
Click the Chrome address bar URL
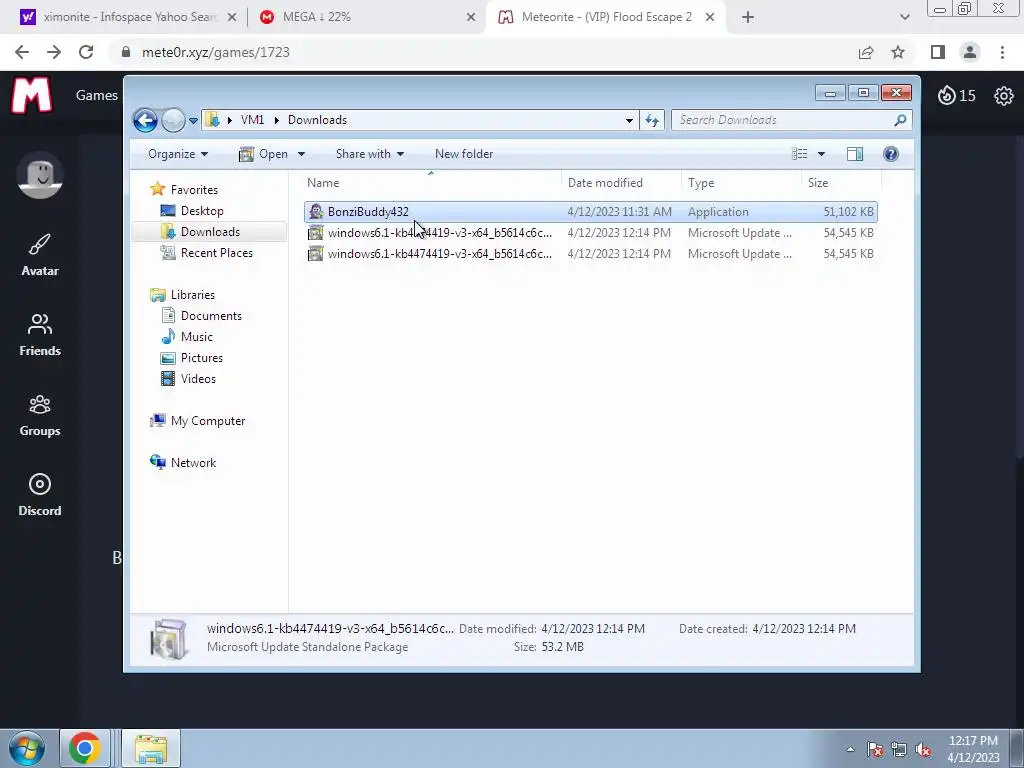(x=216, y=52)
